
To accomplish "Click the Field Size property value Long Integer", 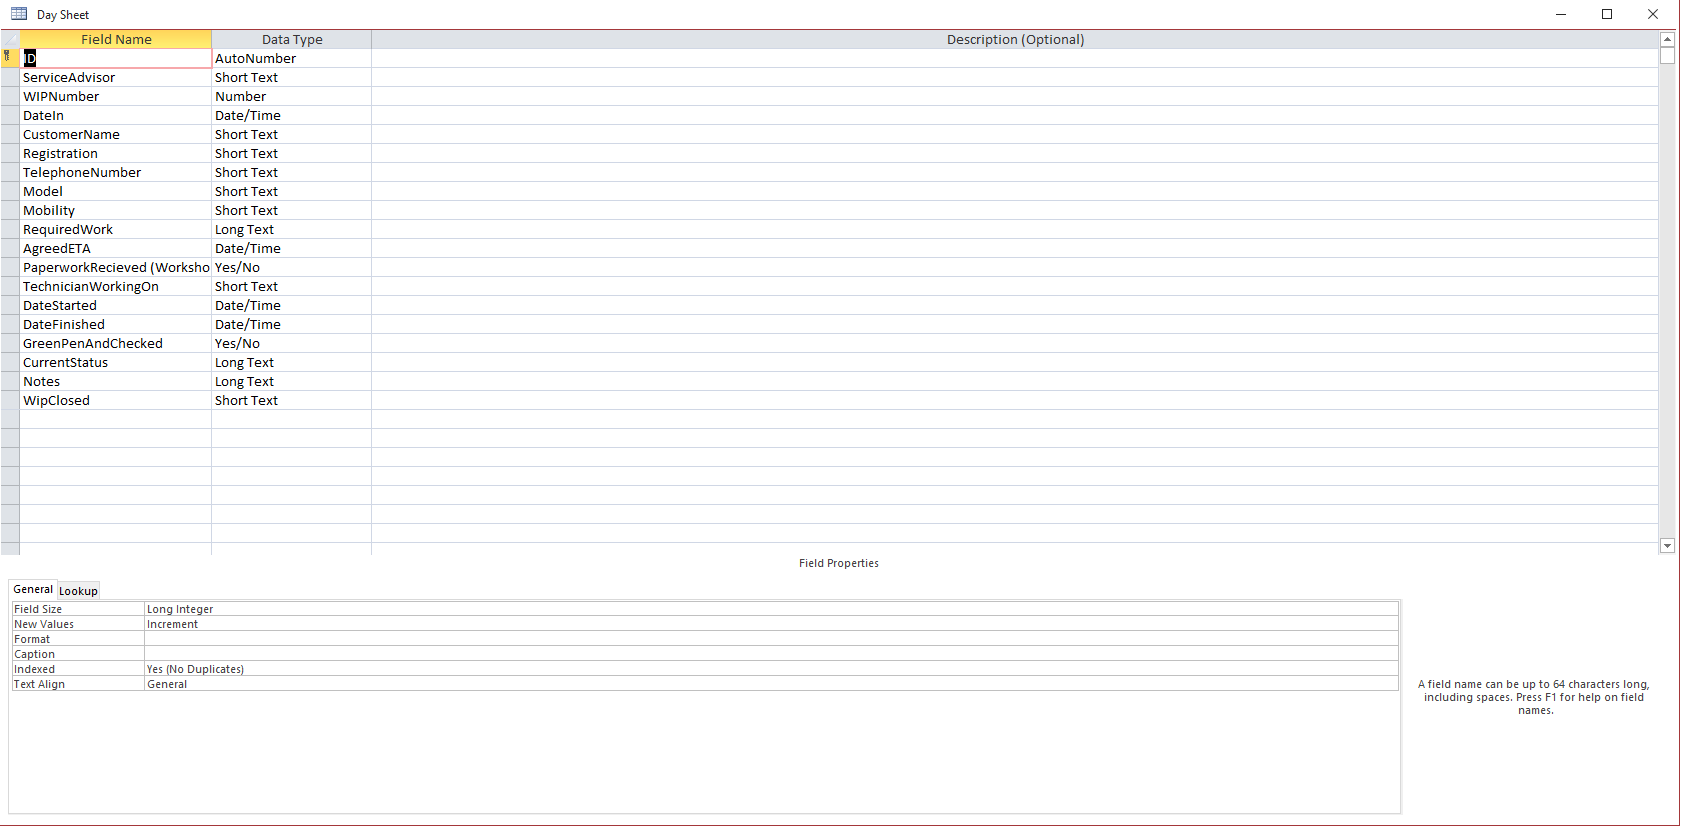I will coord(771,608).
